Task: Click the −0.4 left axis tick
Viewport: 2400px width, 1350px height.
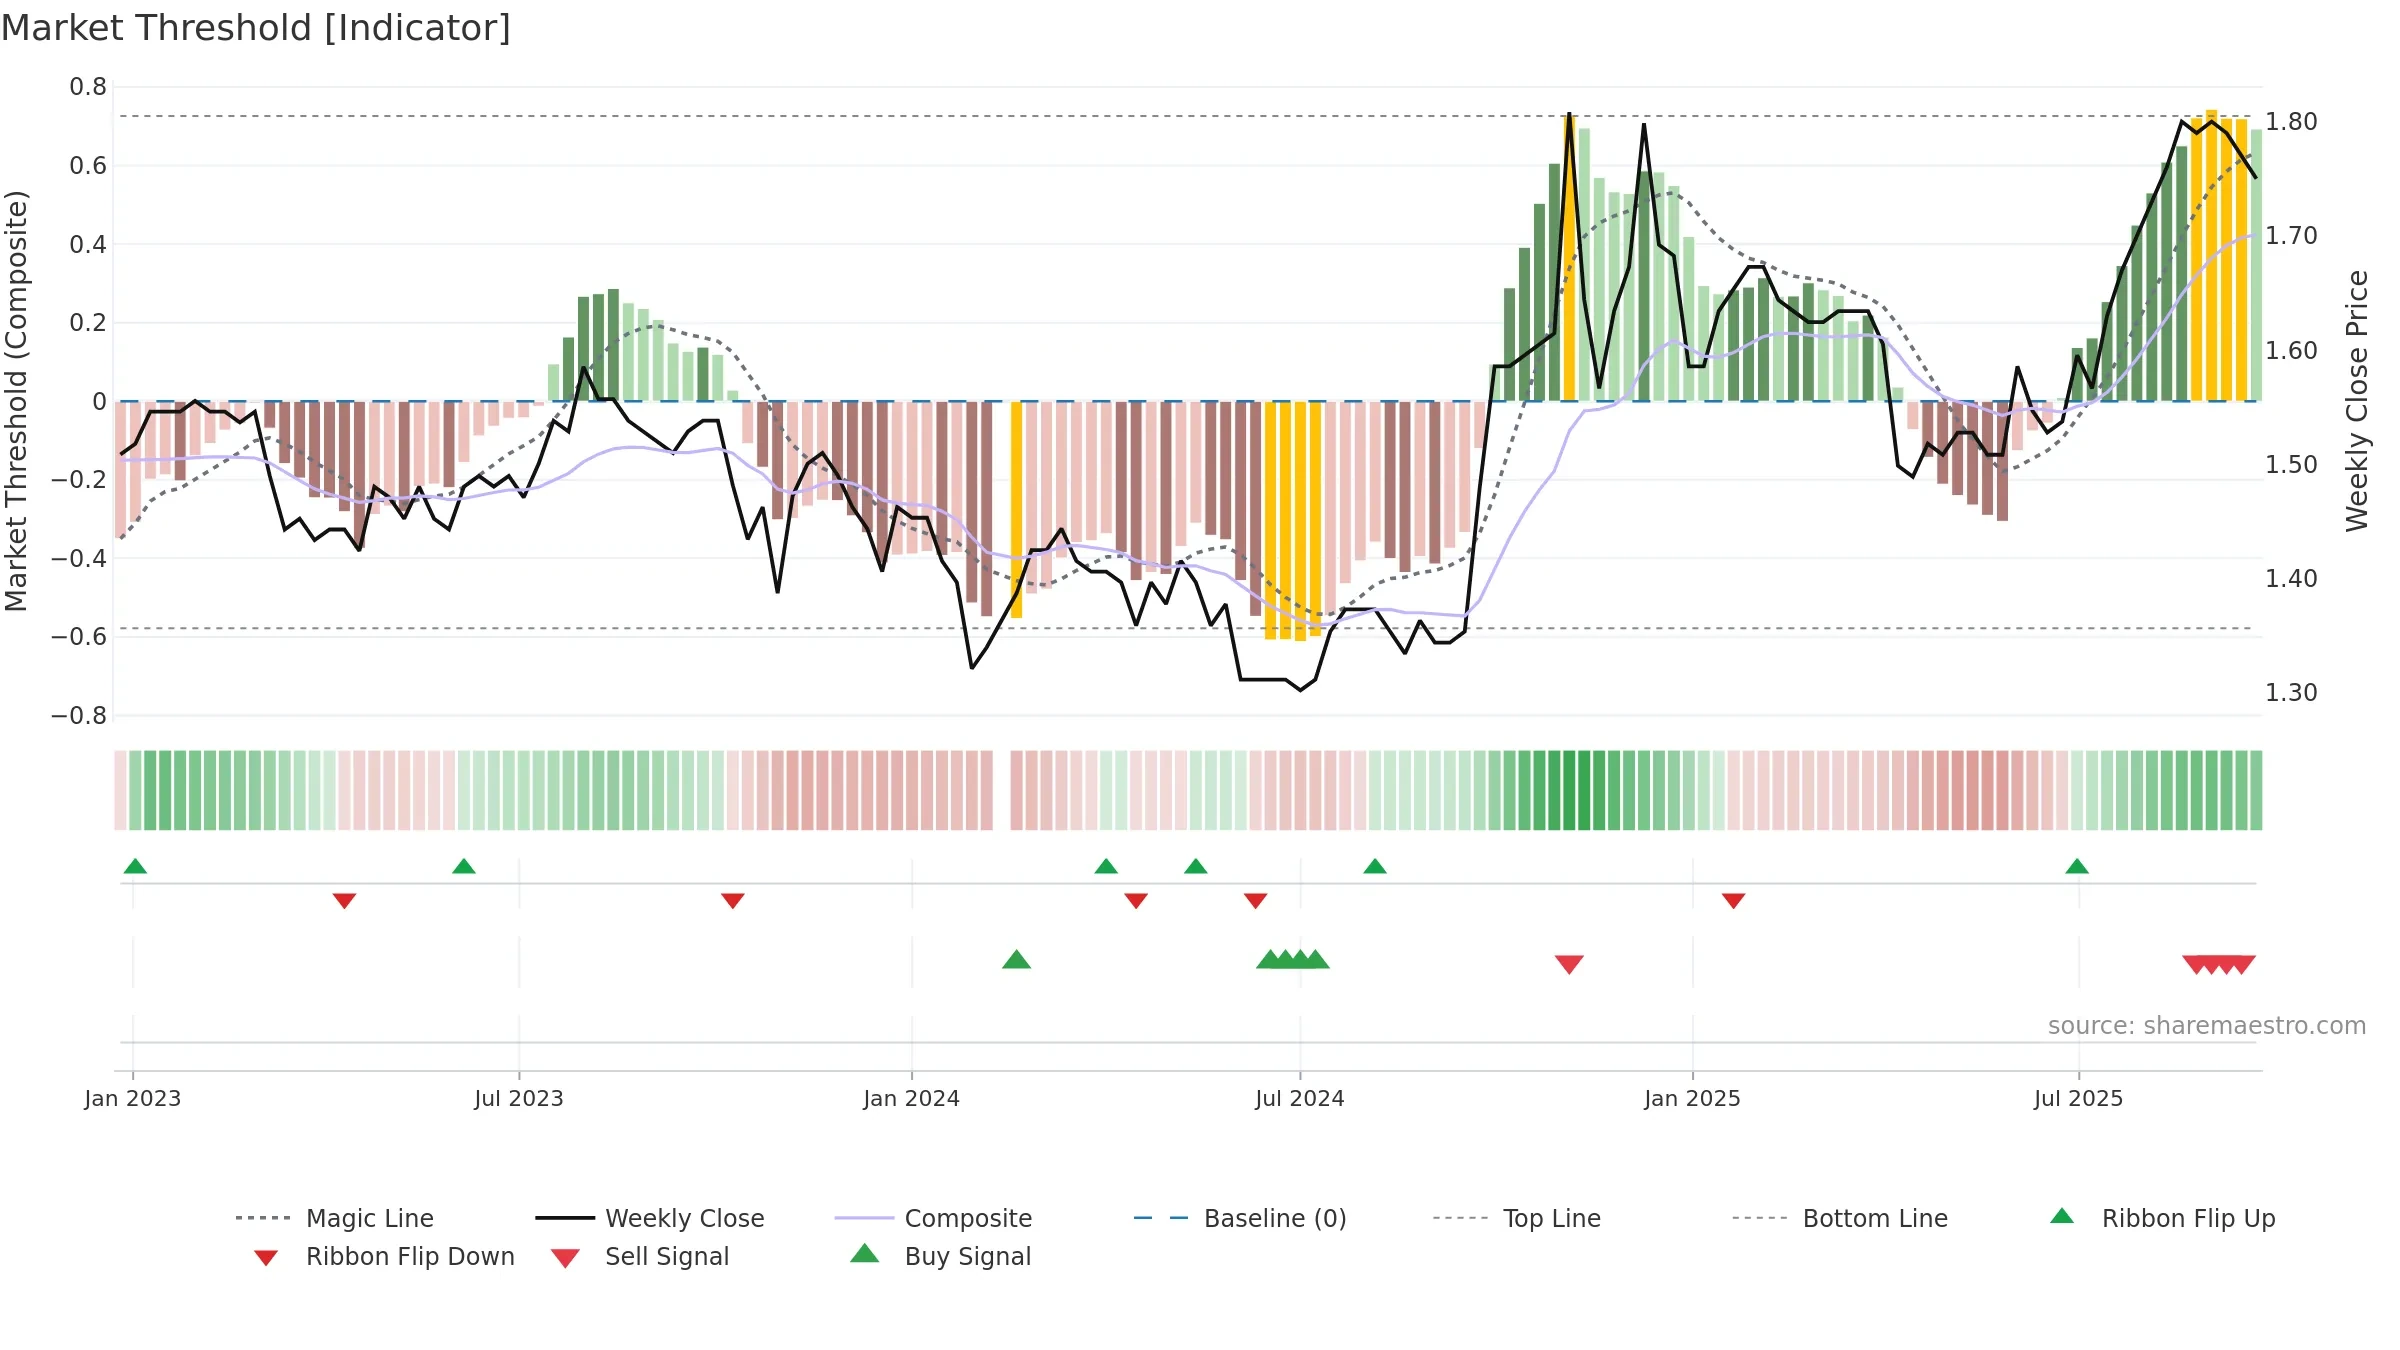Action: (x=79, y=558)
